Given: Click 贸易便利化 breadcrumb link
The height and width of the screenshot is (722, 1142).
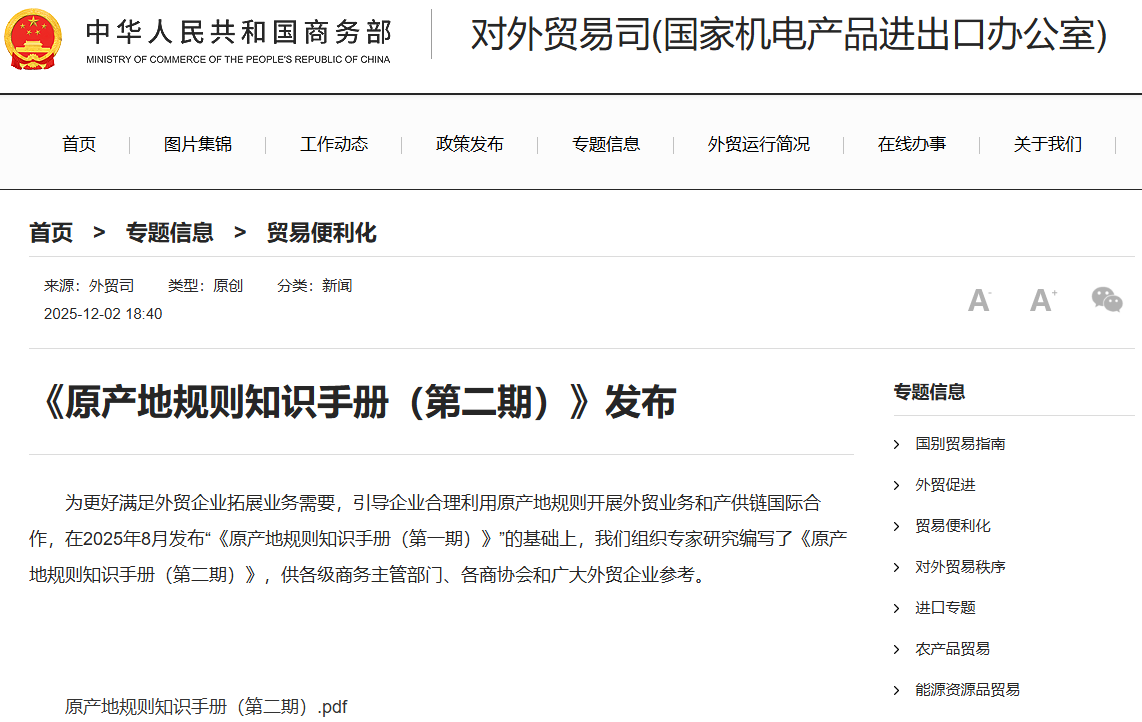Looking at the screenshot, I should pyautogui.click(x=321, y=233).
